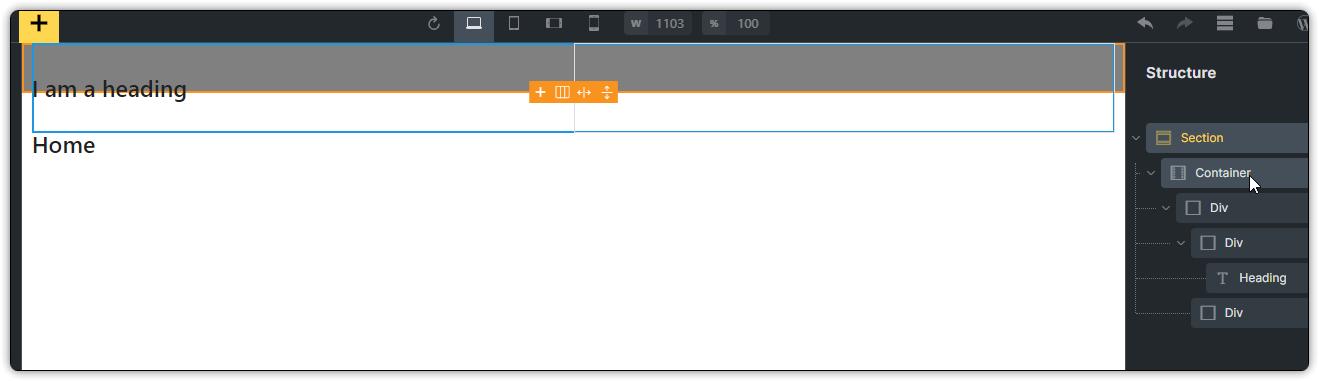Select the Section item in Structure
This screenshot has height=381, width=1319.
tap(1227, 138)
